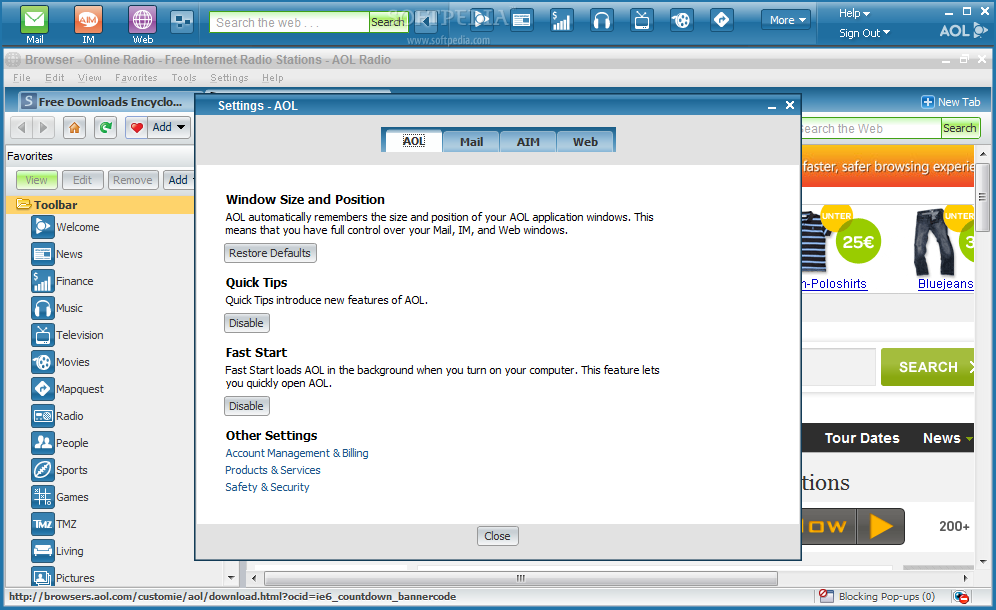
Task: Switch to the Web settings tab
Action: click(x=585, y=142)
